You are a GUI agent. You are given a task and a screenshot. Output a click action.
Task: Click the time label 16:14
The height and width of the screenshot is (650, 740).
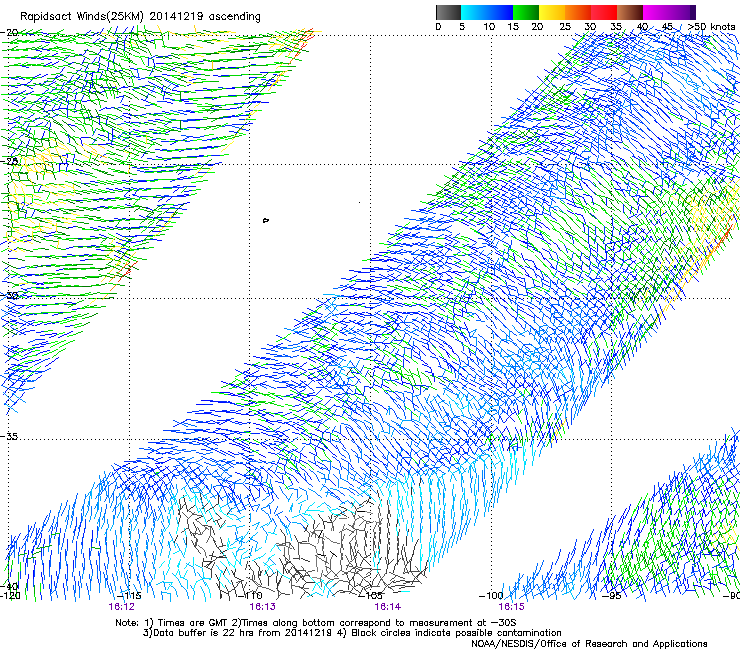(387, 607)
